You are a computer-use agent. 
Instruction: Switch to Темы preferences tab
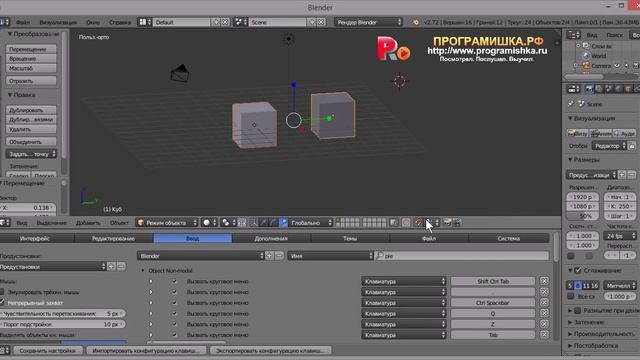coord(350,238)
